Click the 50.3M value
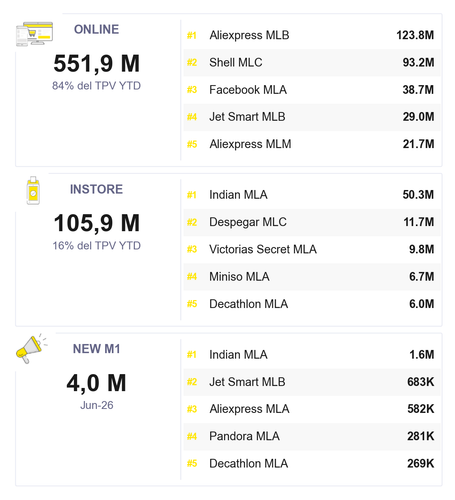455x500 pixels. point(418,195)
